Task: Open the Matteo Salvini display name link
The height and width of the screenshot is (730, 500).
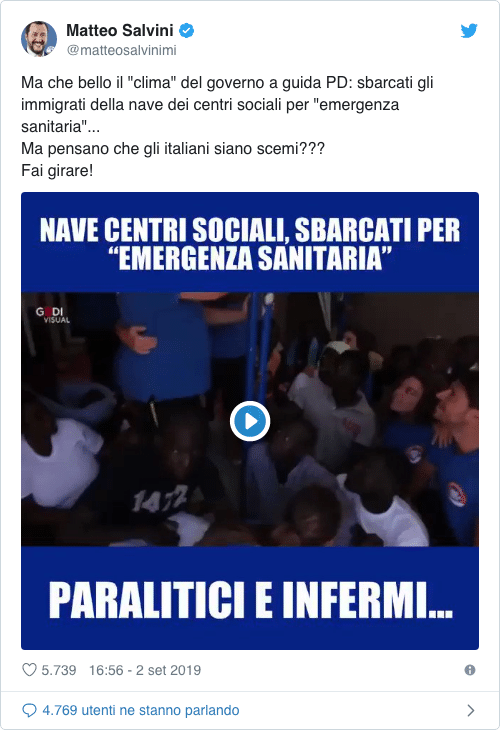Action: pos(120,31)
